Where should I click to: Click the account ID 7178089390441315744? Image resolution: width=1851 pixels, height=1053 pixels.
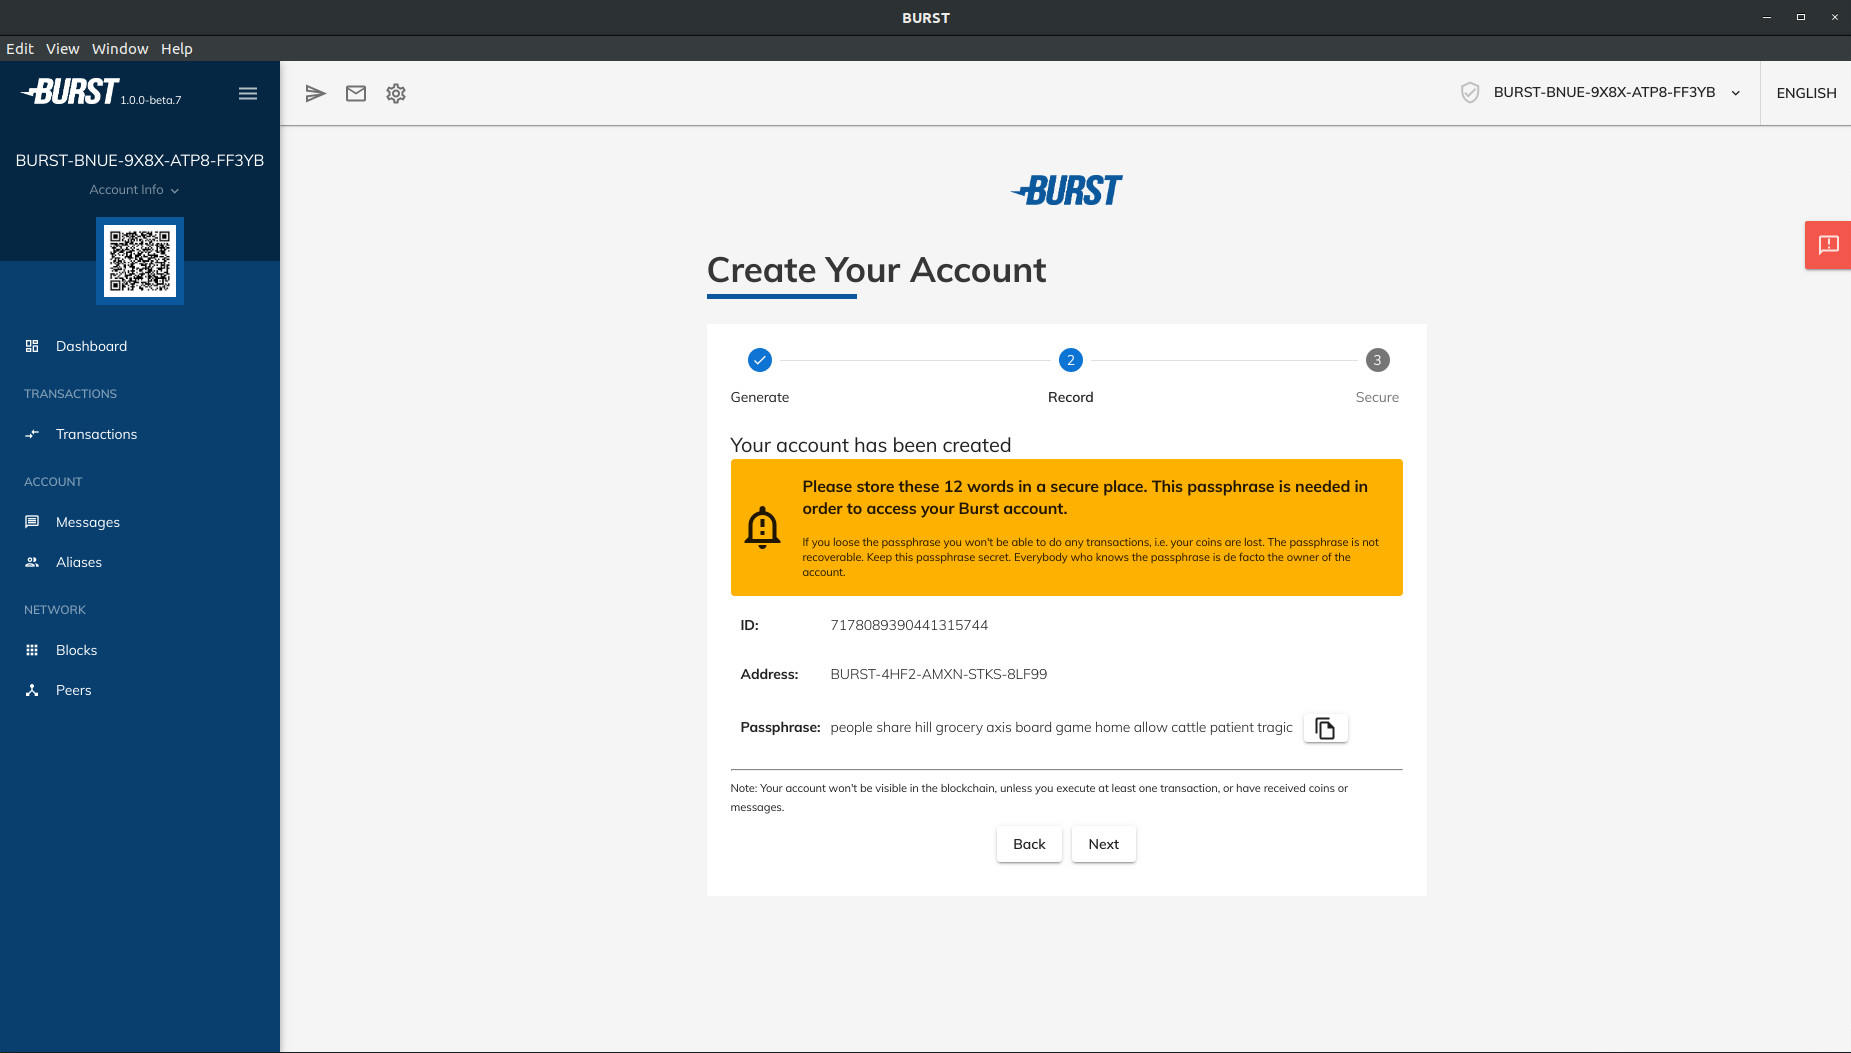coord(909,625)
